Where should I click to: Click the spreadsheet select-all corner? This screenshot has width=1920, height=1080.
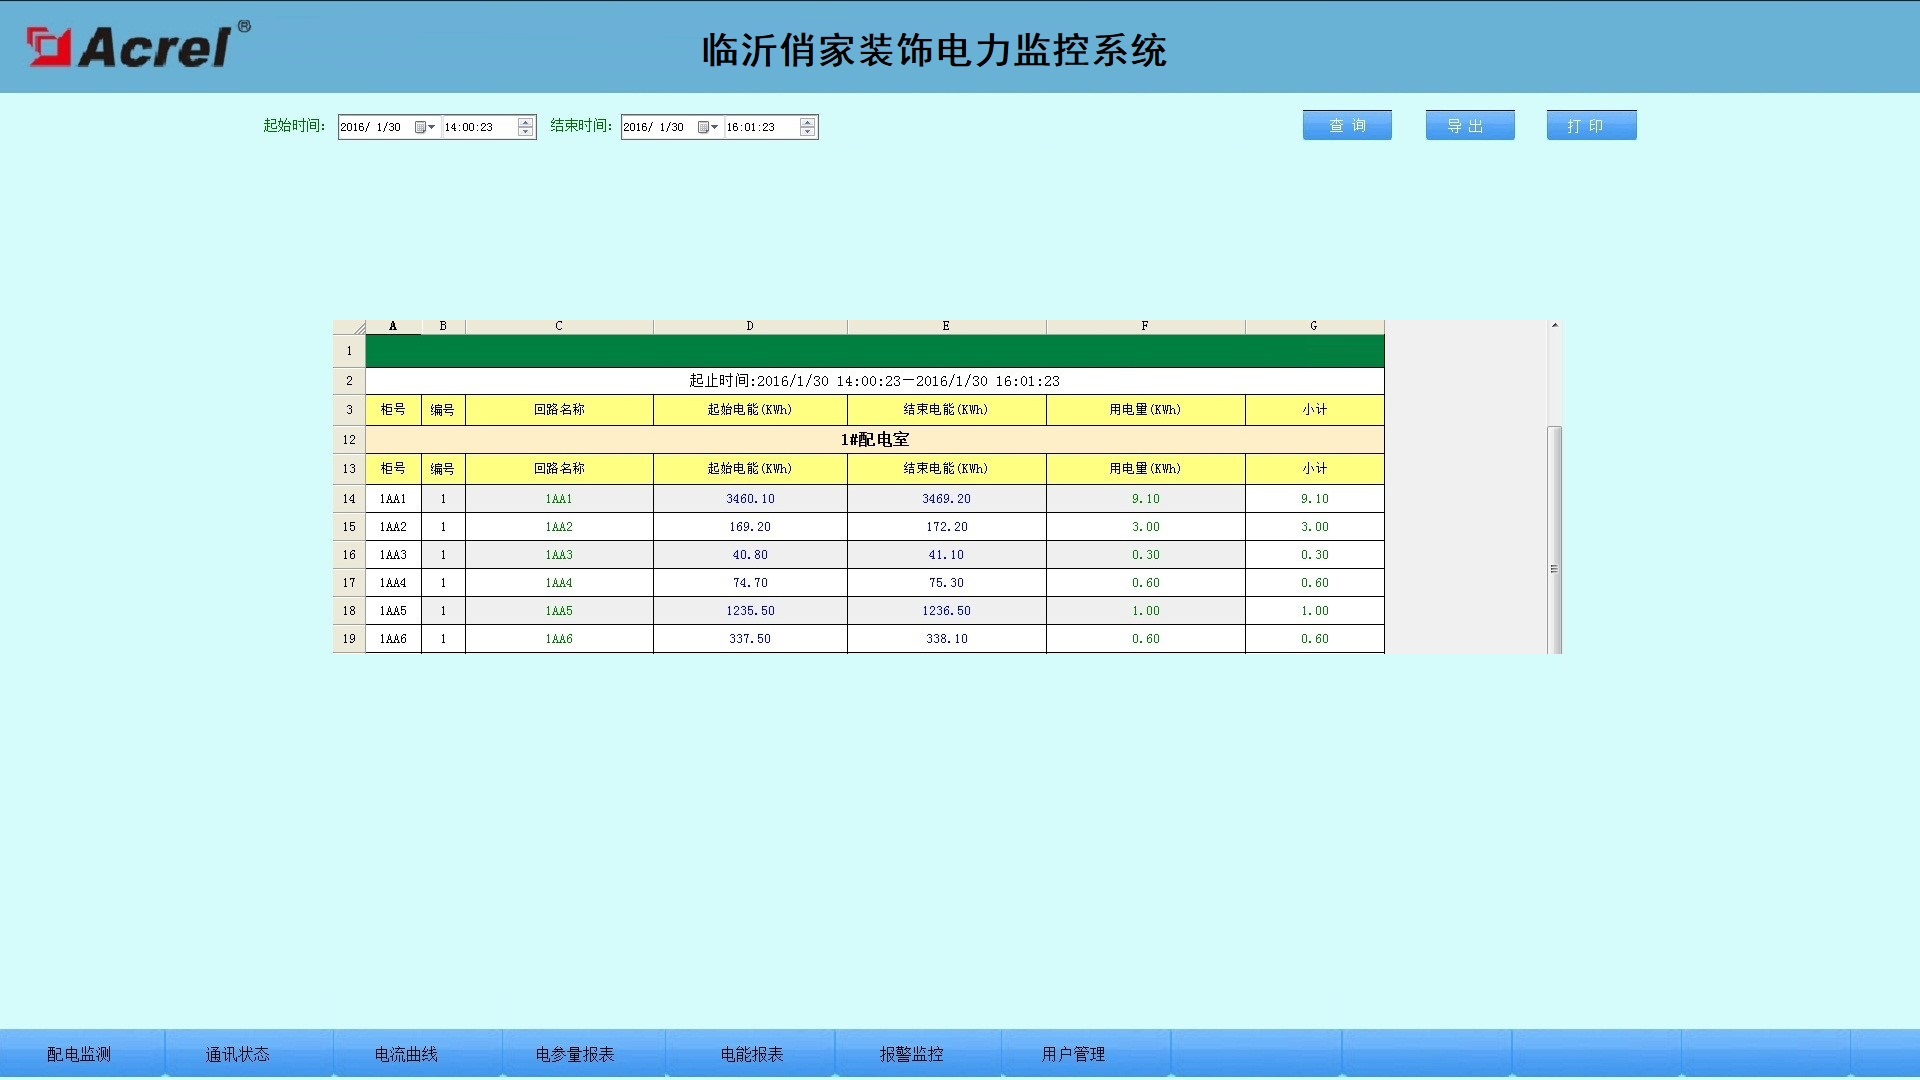pos(349,327)
